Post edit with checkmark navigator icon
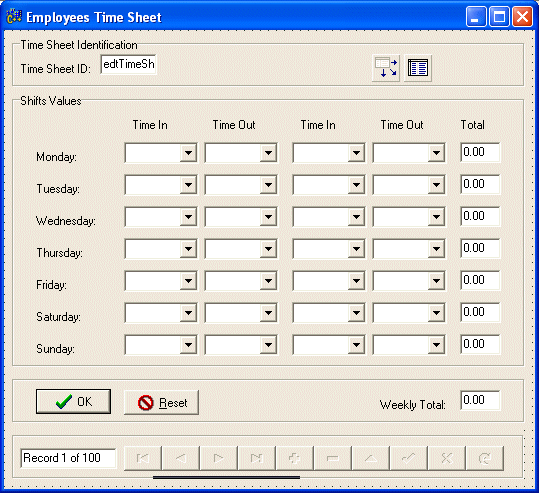539x493 pixels. pos(409,458)
